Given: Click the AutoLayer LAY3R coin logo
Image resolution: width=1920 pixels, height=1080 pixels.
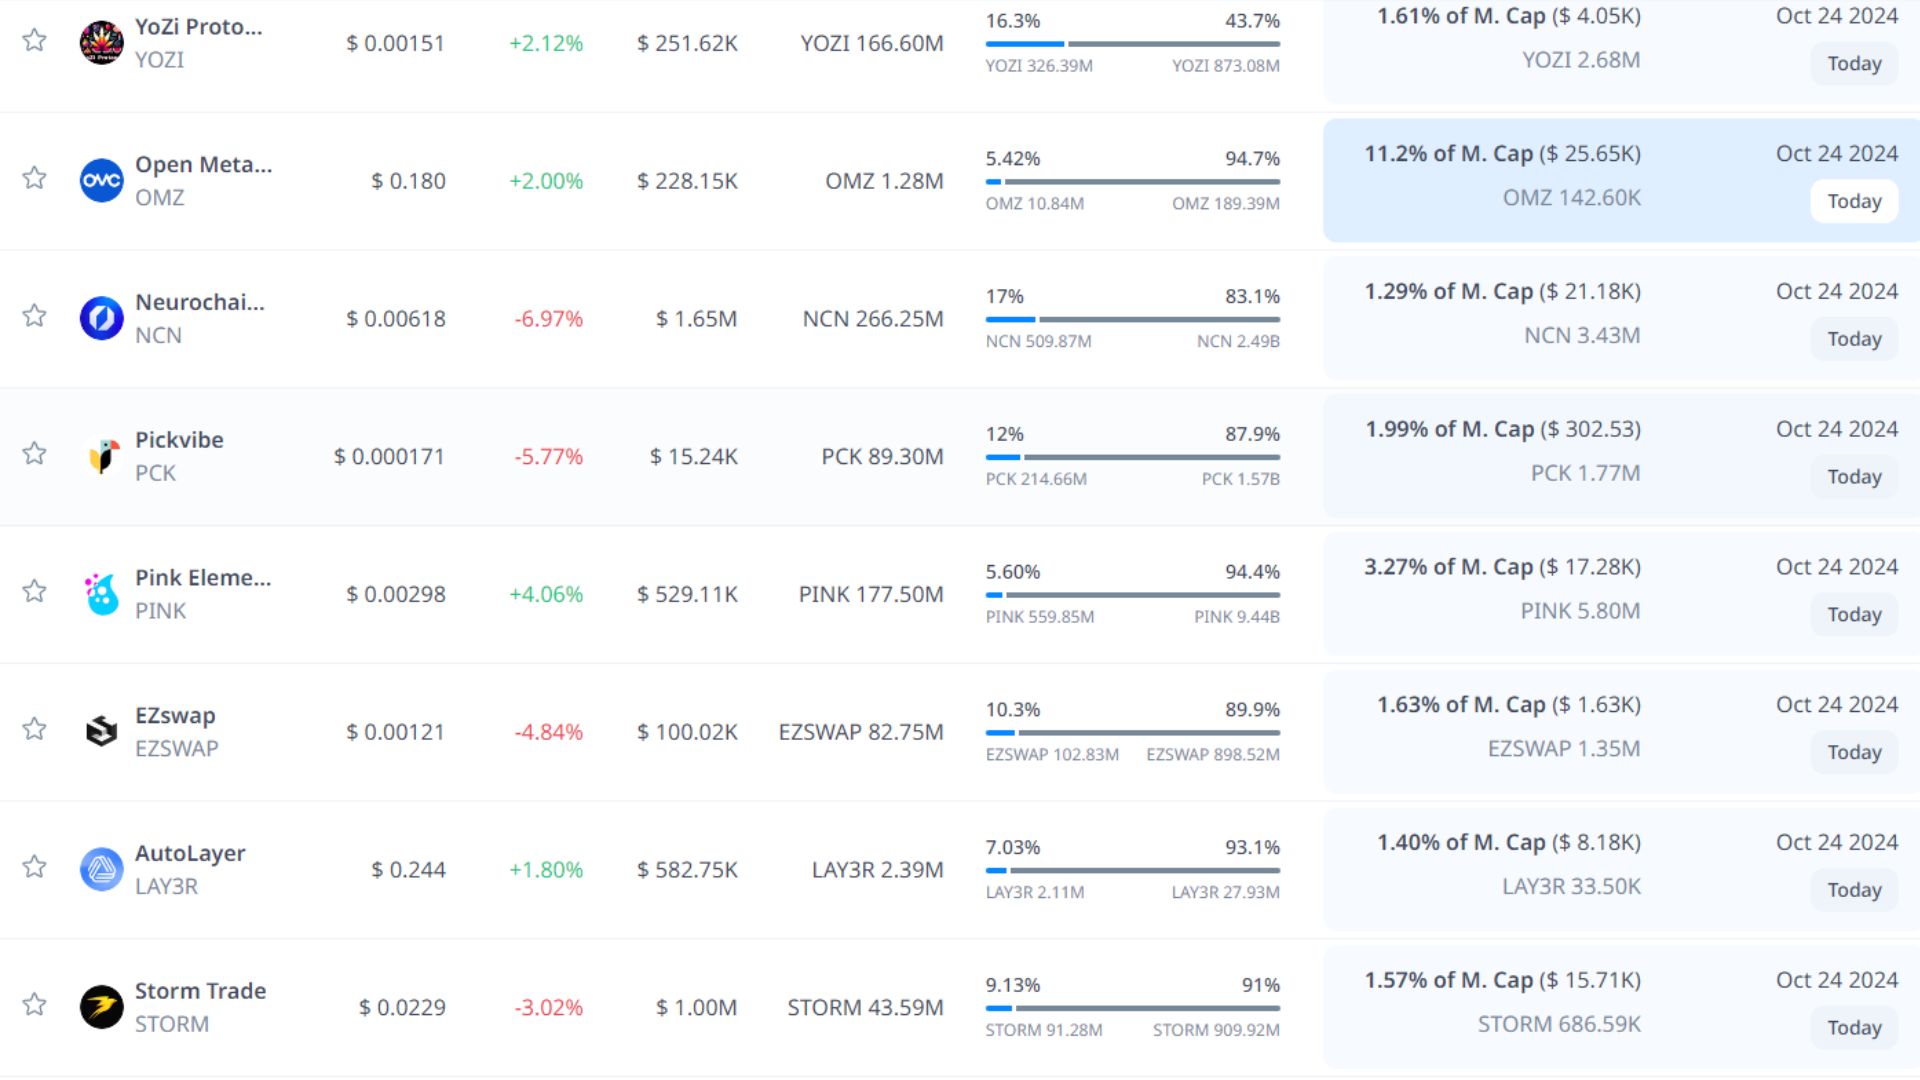Looking at the screenshot, I should (101, 869).
